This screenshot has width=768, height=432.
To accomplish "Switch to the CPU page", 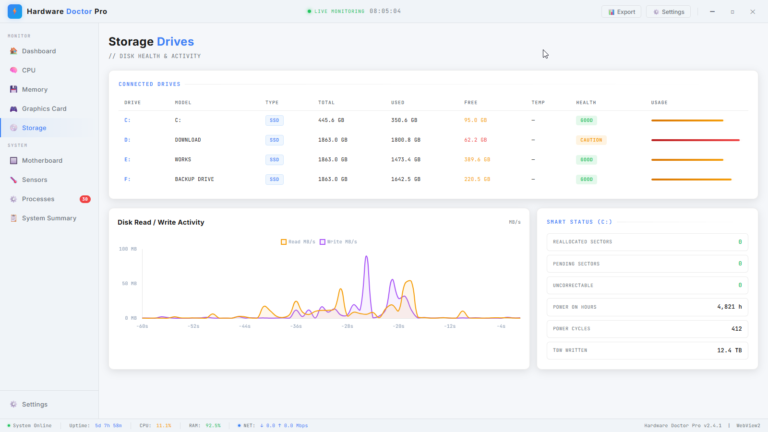I will [49, 70].
